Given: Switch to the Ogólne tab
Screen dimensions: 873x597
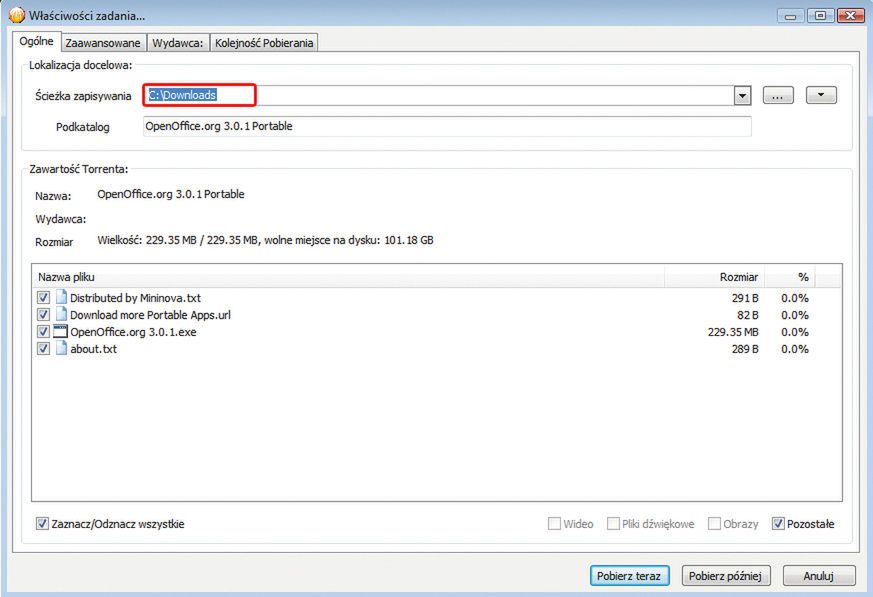Looking at the screenshot, I should (36, 41).
